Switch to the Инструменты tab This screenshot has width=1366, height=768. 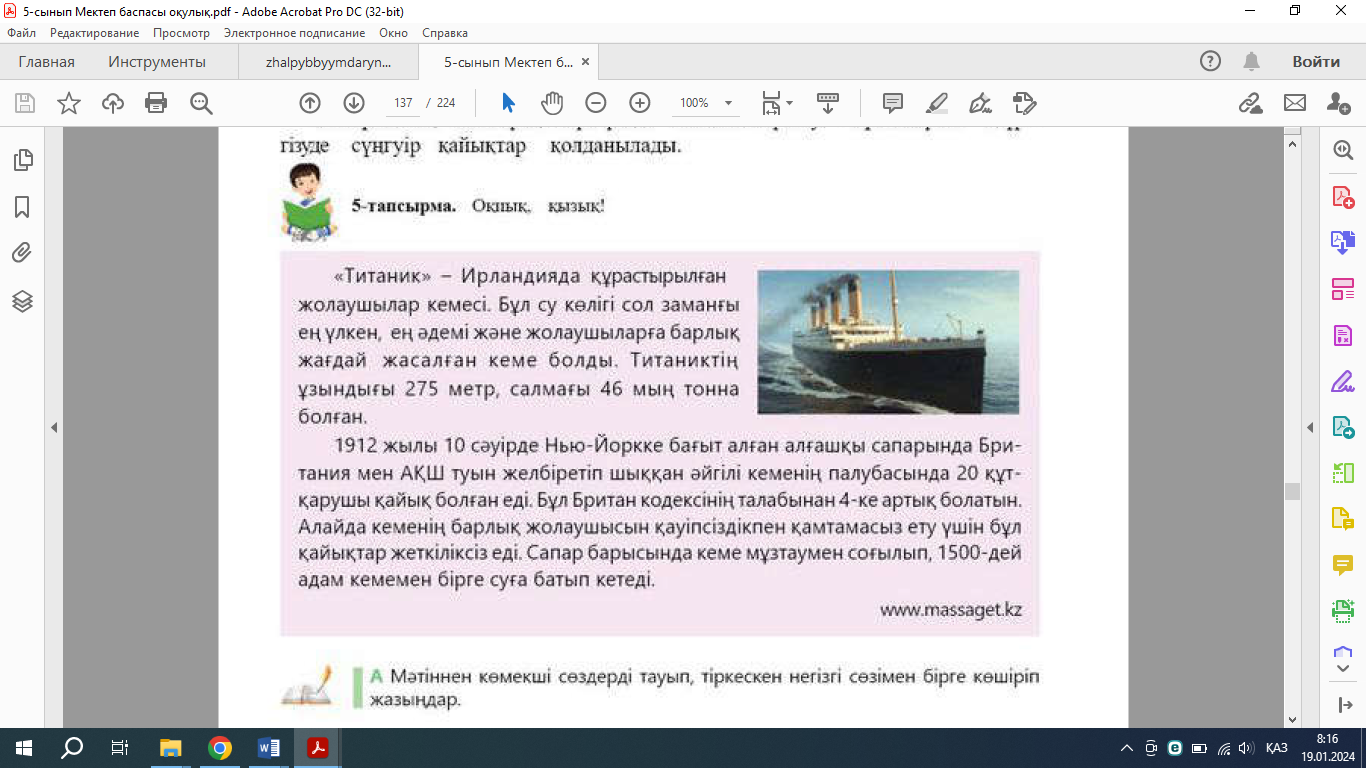point(157,62)
